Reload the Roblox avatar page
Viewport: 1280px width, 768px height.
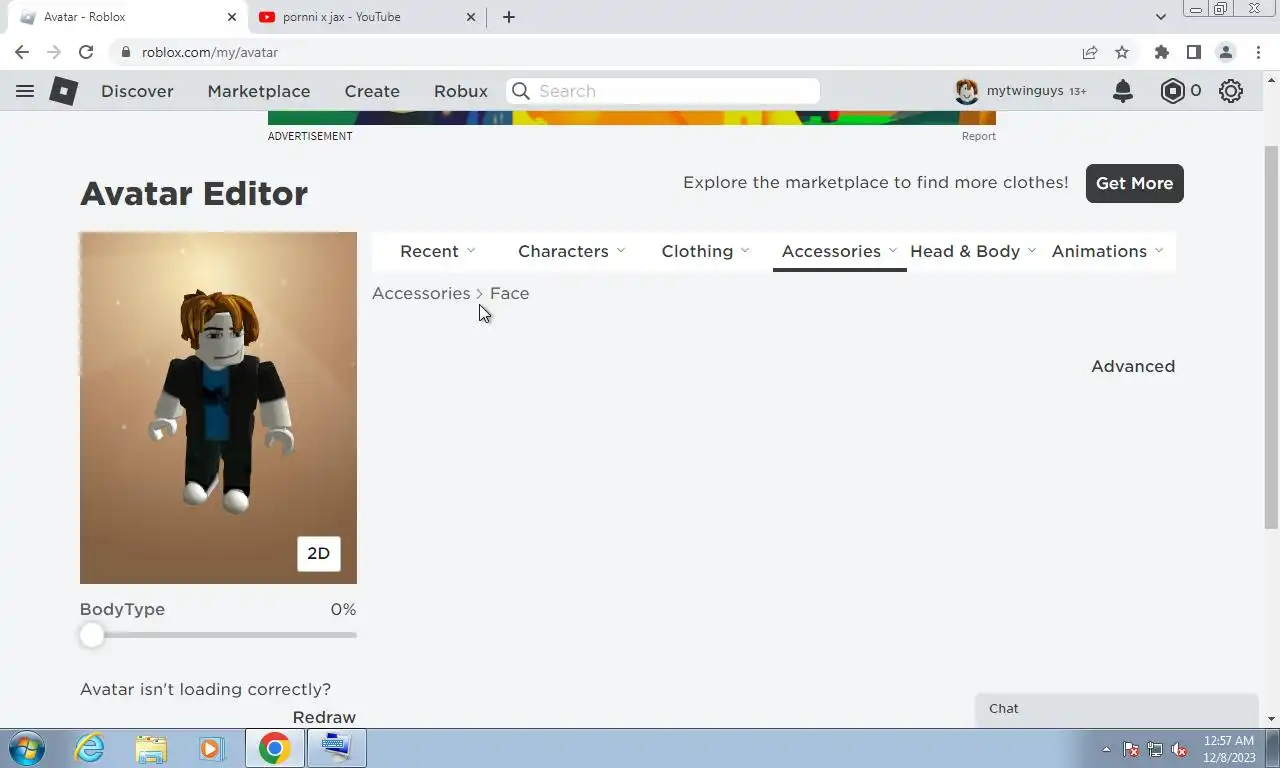[x=86, y=52]
